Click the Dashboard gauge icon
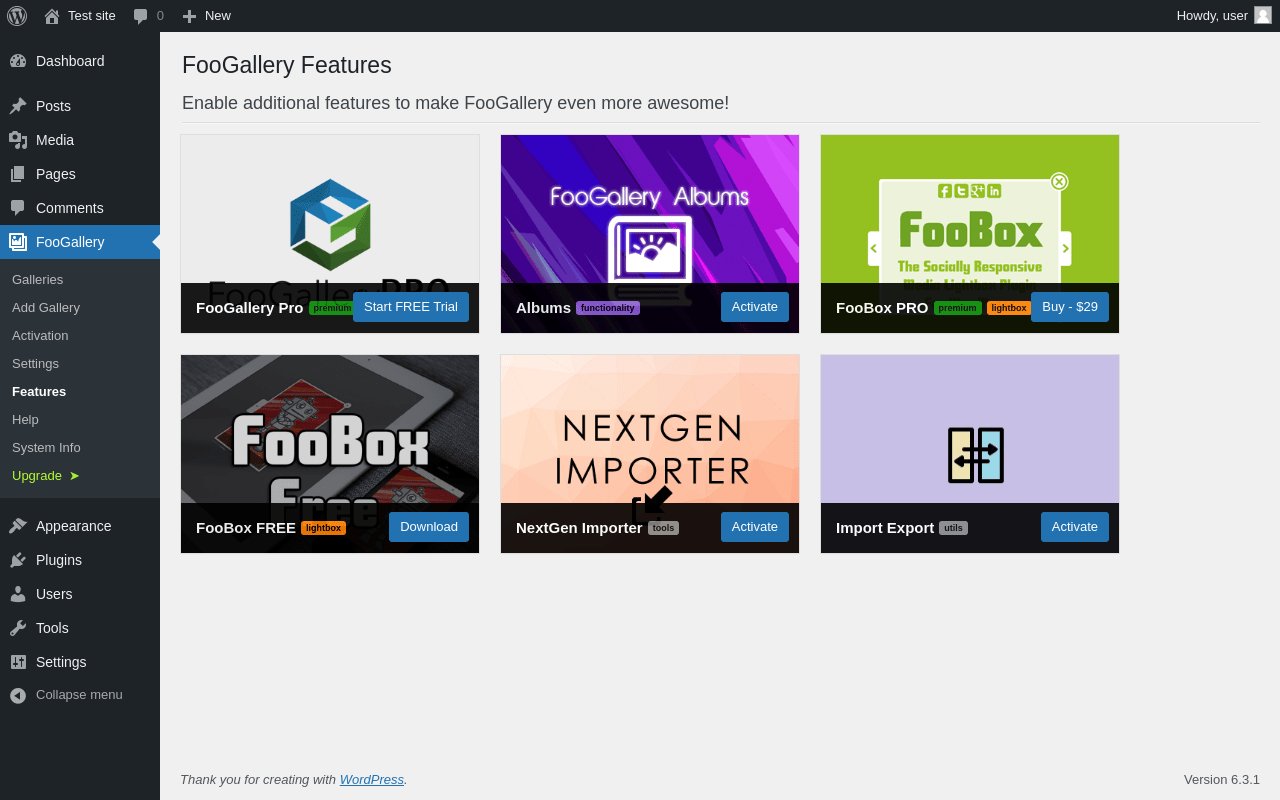Image resolution: width=1280 pixels, height=800 pixels. pyautogui.click(x=18, y=61)
